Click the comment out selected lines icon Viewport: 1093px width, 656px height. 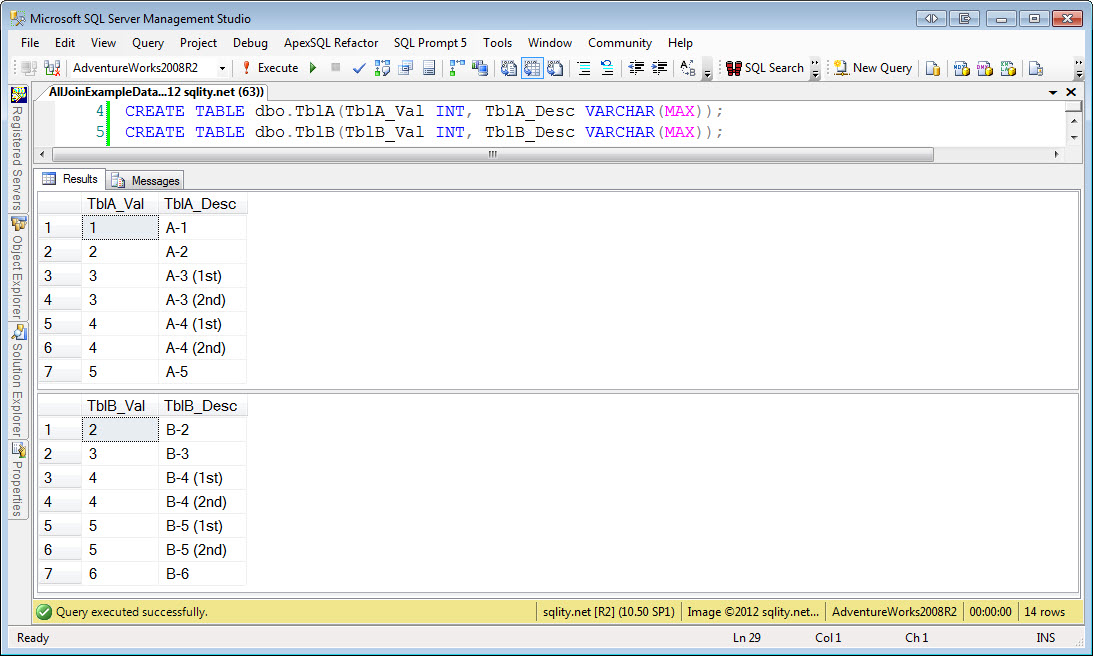click(x=584, y=68)
